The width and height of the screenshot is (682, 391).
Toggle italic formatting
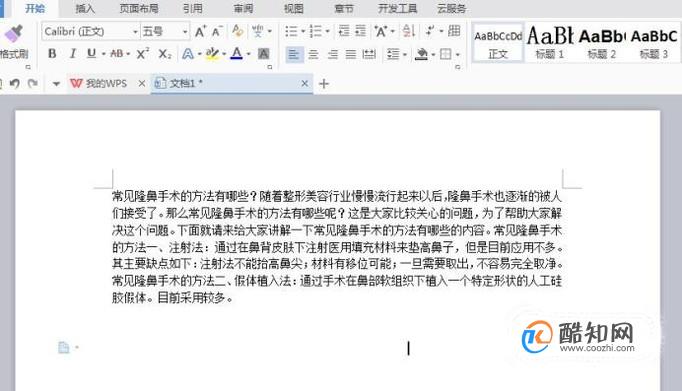pos(72,54)
